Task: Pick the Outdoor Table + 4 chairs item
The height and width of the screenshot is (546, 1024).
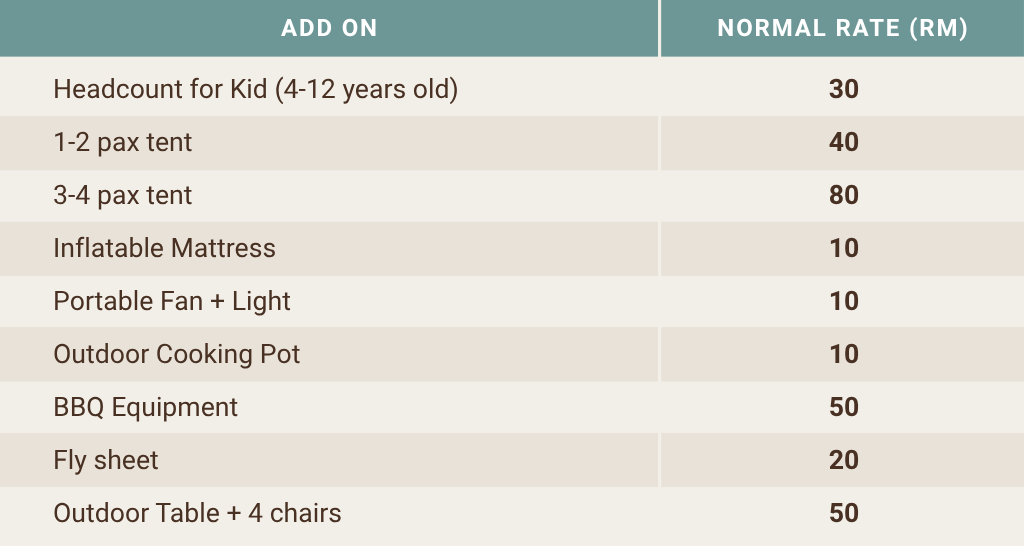Action: 197,513
